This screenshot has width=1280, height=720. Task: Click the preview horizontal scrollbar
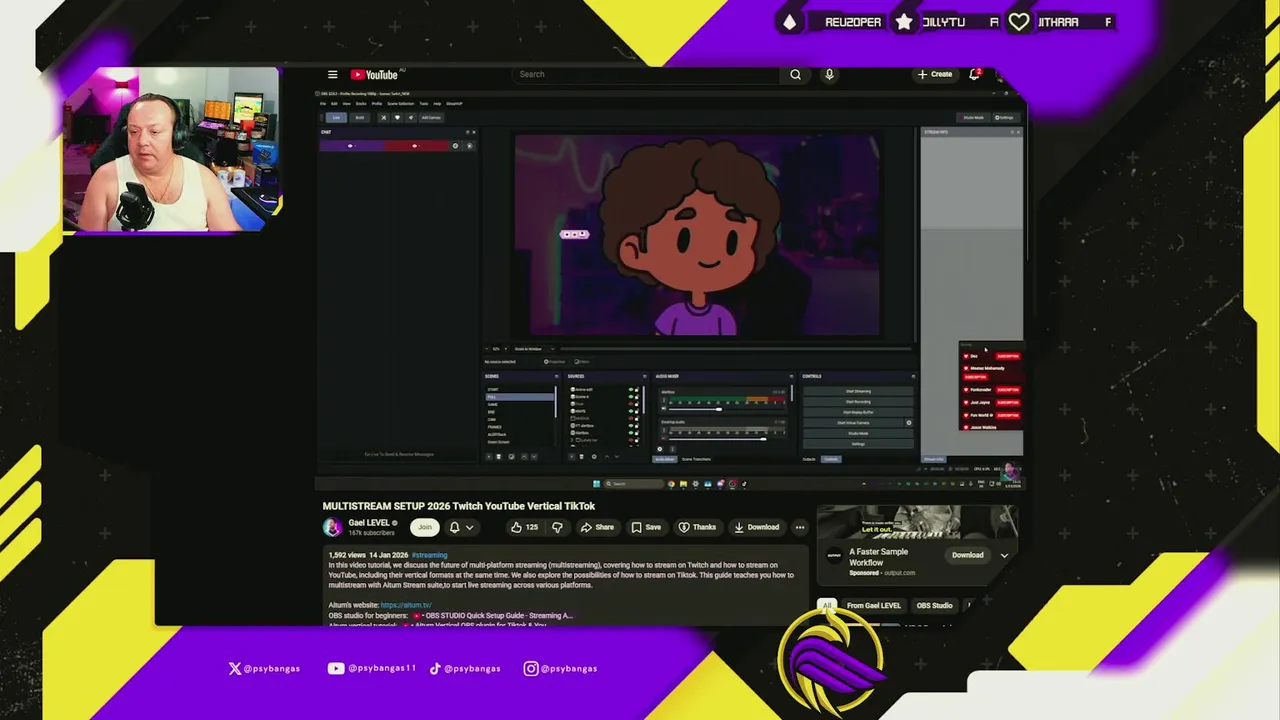735,349
